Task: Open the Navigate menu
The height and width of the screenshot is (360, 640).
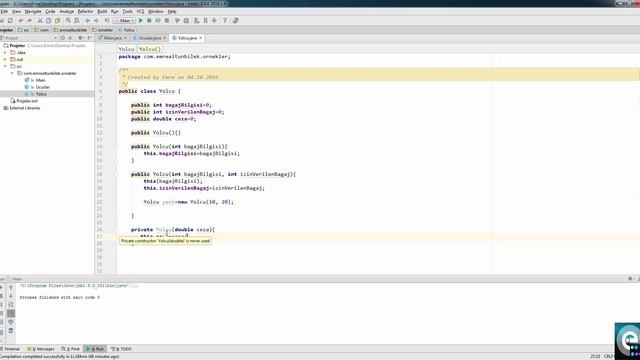Action: tap(33, 11)
